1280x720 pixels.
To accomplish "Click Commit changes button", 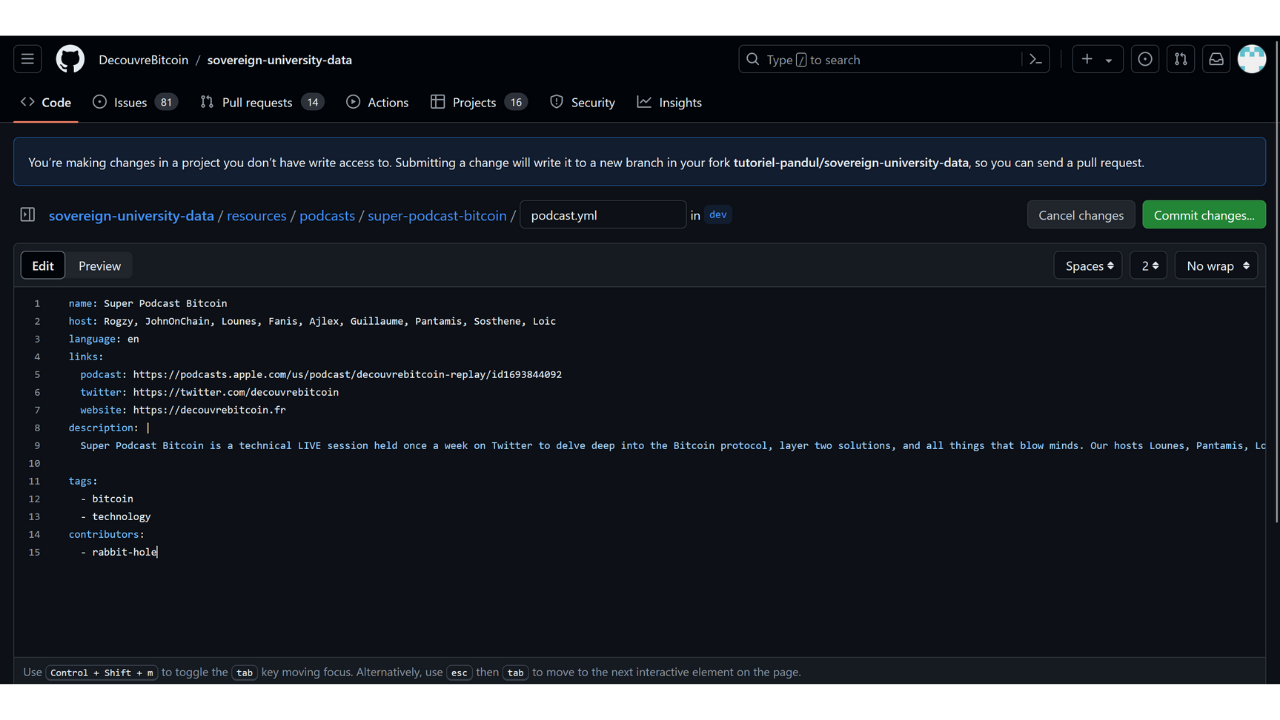I will pos(1204,215).
